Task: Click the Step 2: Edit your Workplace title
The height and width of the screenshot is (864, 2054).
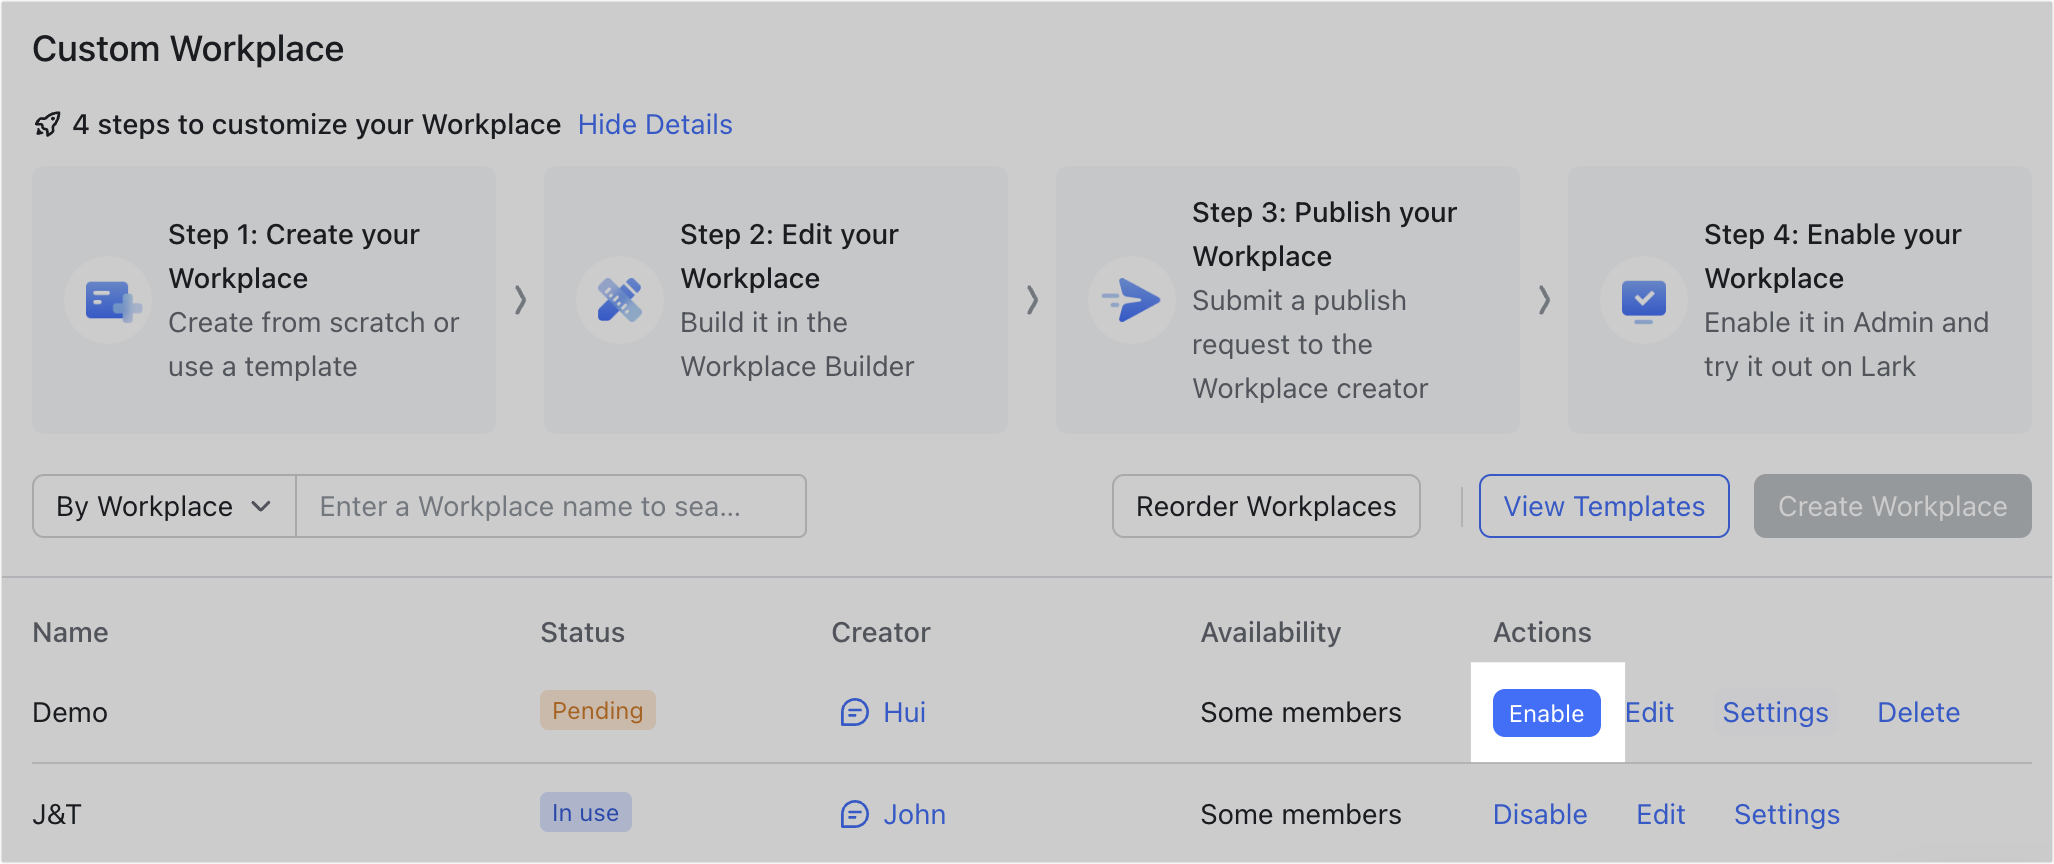Action: click(789, 256)
